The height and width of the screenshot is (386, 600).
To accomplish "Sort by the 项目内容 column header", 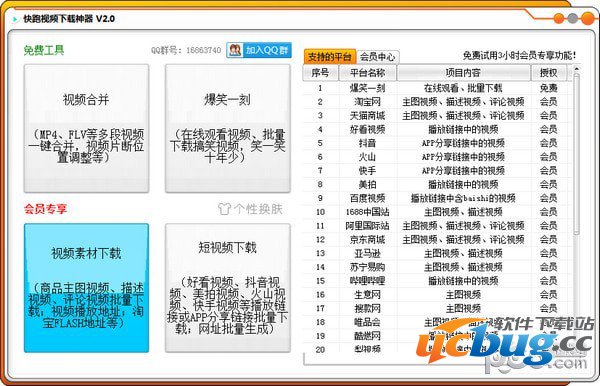I will point(463,73).
